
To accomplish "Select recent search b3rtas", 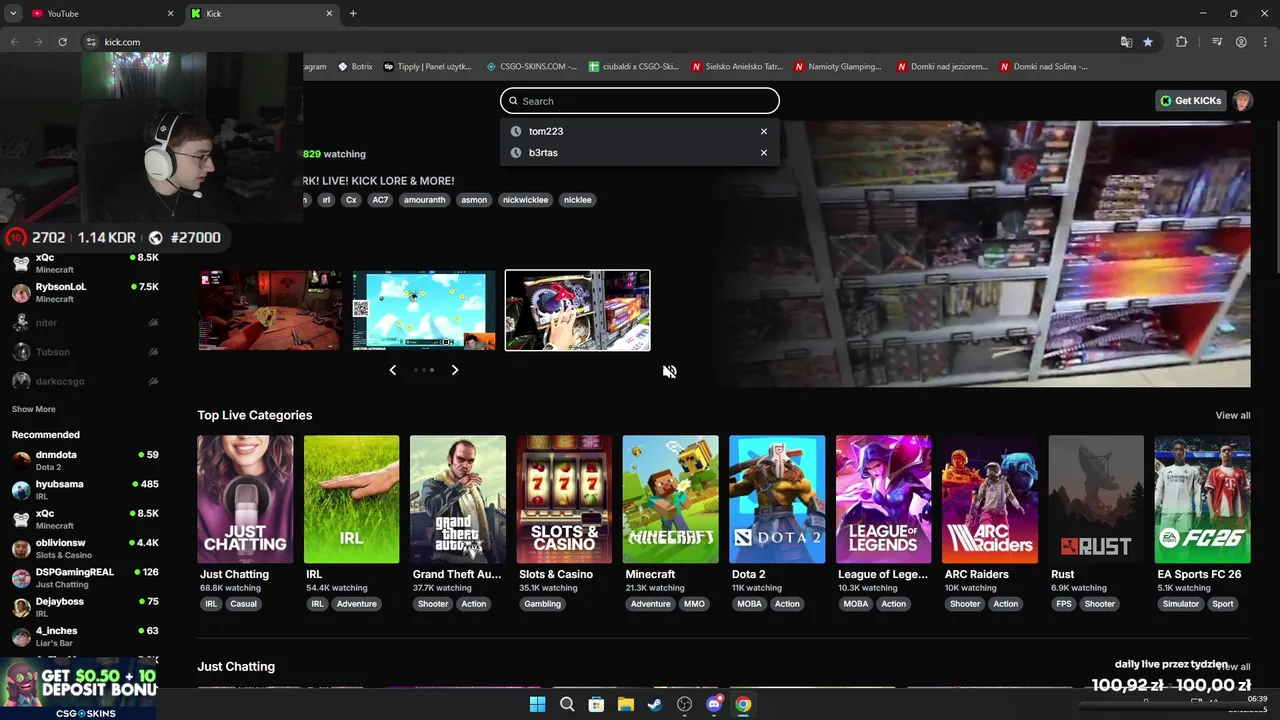I will point(543,153).
